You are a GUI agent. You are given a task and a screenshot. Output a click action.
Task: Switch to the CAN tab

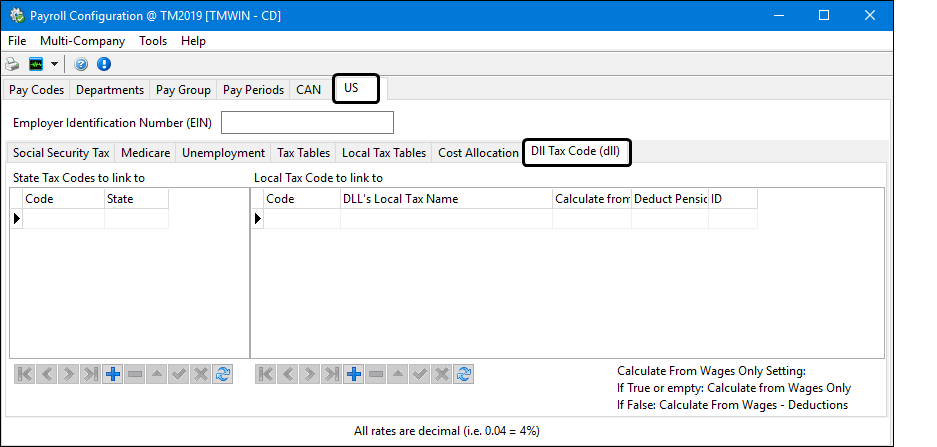(x=308, y=90)
